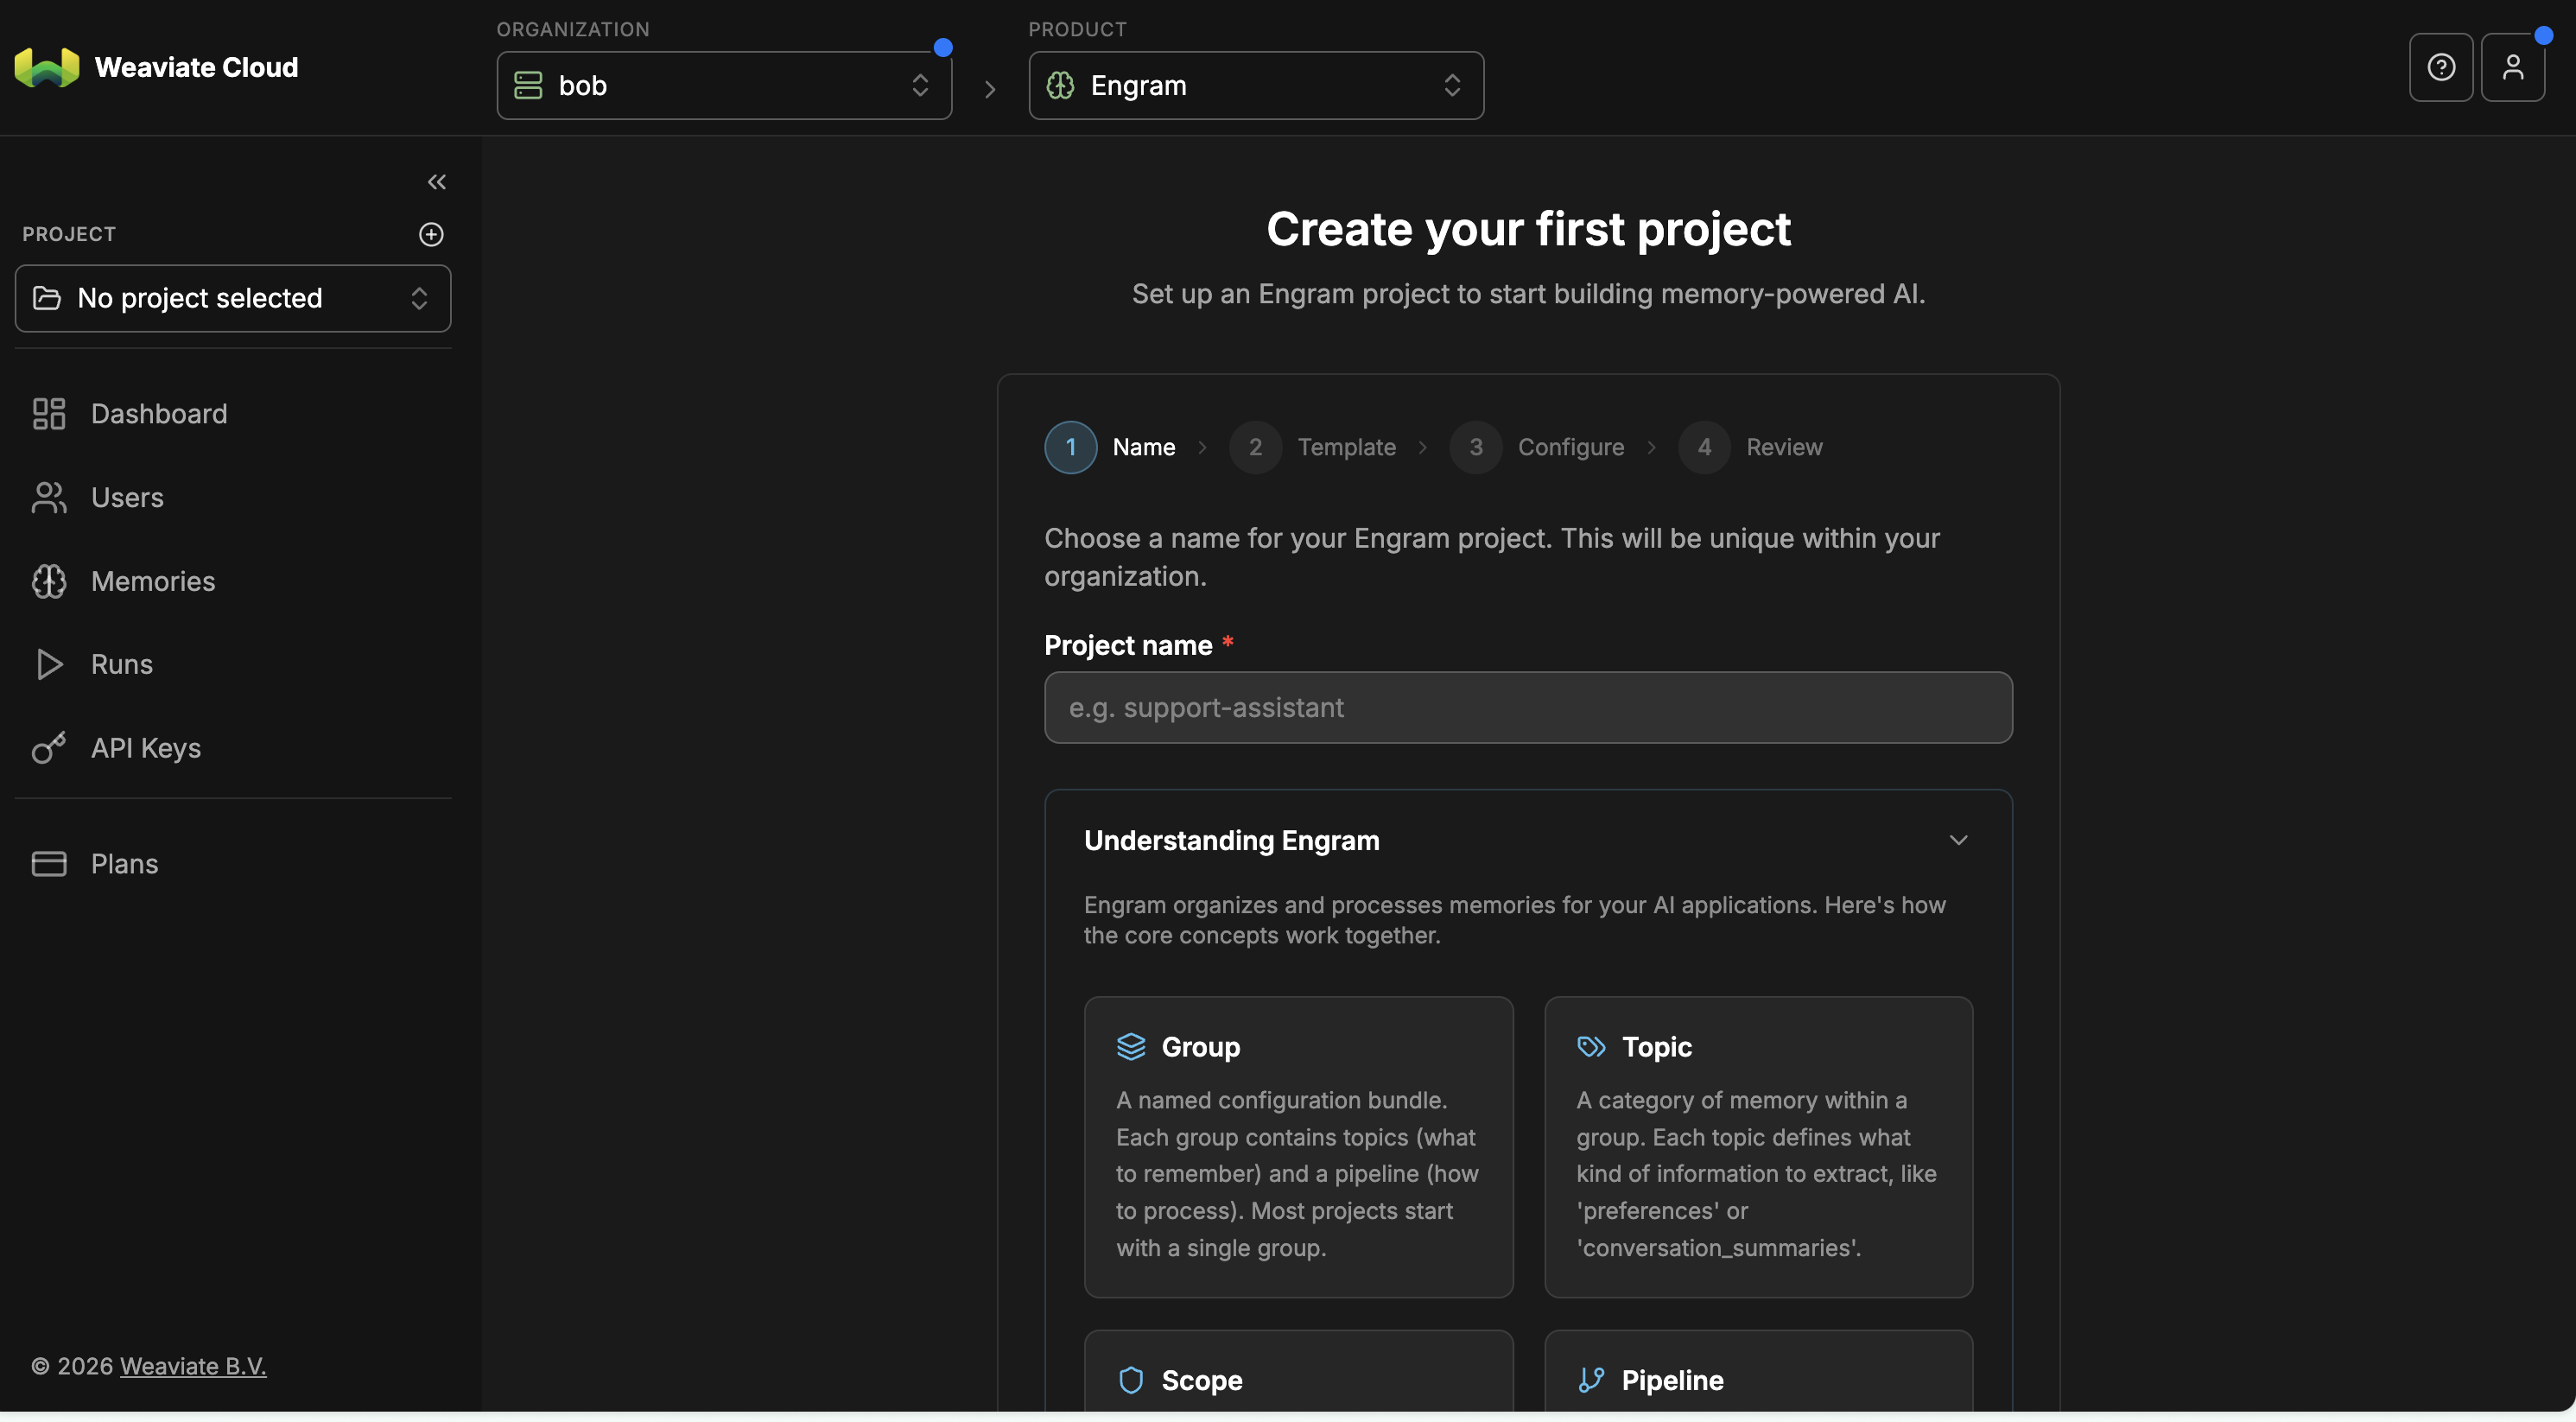Click the Weaviate Cloud logo icon

point(47,67)
